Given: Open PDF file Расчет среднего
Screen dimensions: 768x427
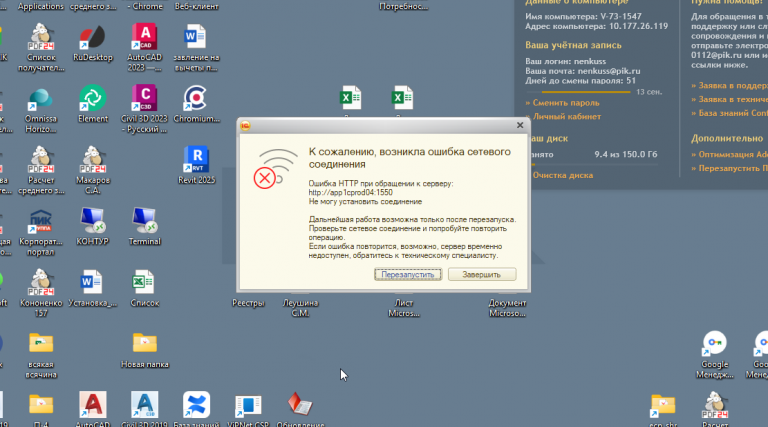Looking at the screenshot, I should pyautogui.click(x=41, y=171).
